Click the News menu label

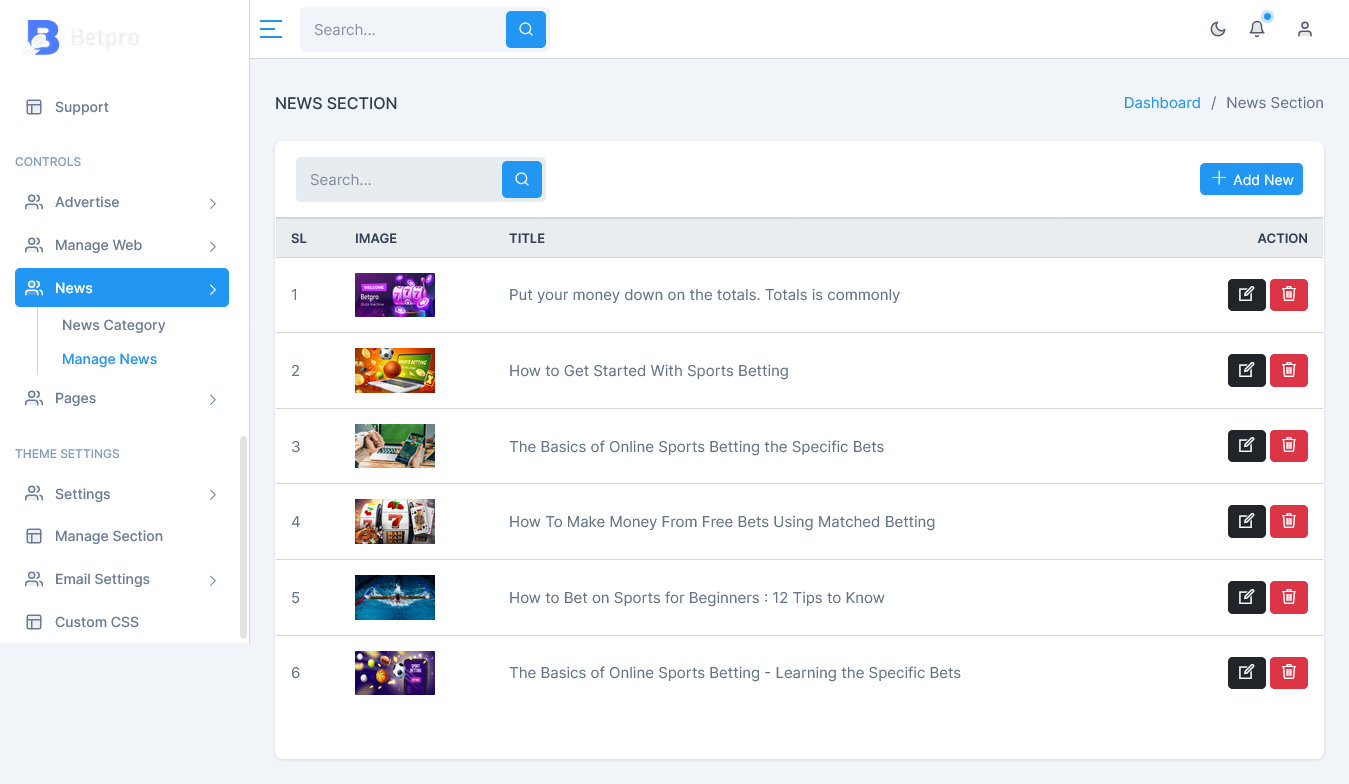tap(74, 288)
